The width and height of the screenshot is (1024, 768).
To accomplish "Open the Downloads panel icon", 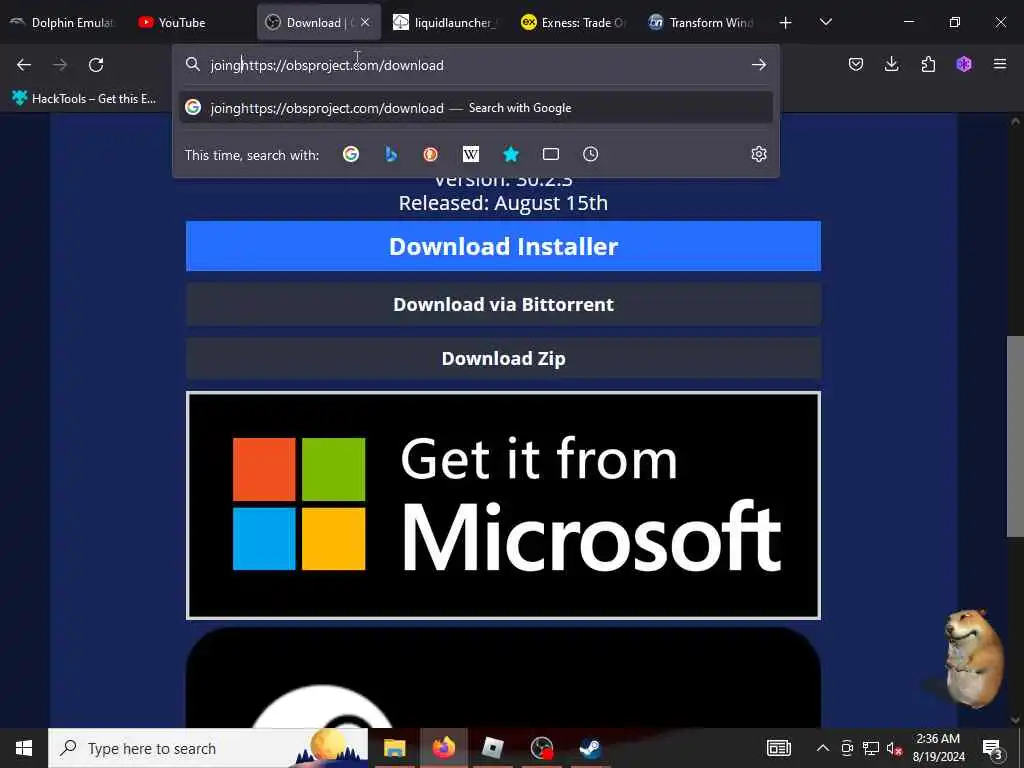I will pyautogui.click(x=891, y=64).
